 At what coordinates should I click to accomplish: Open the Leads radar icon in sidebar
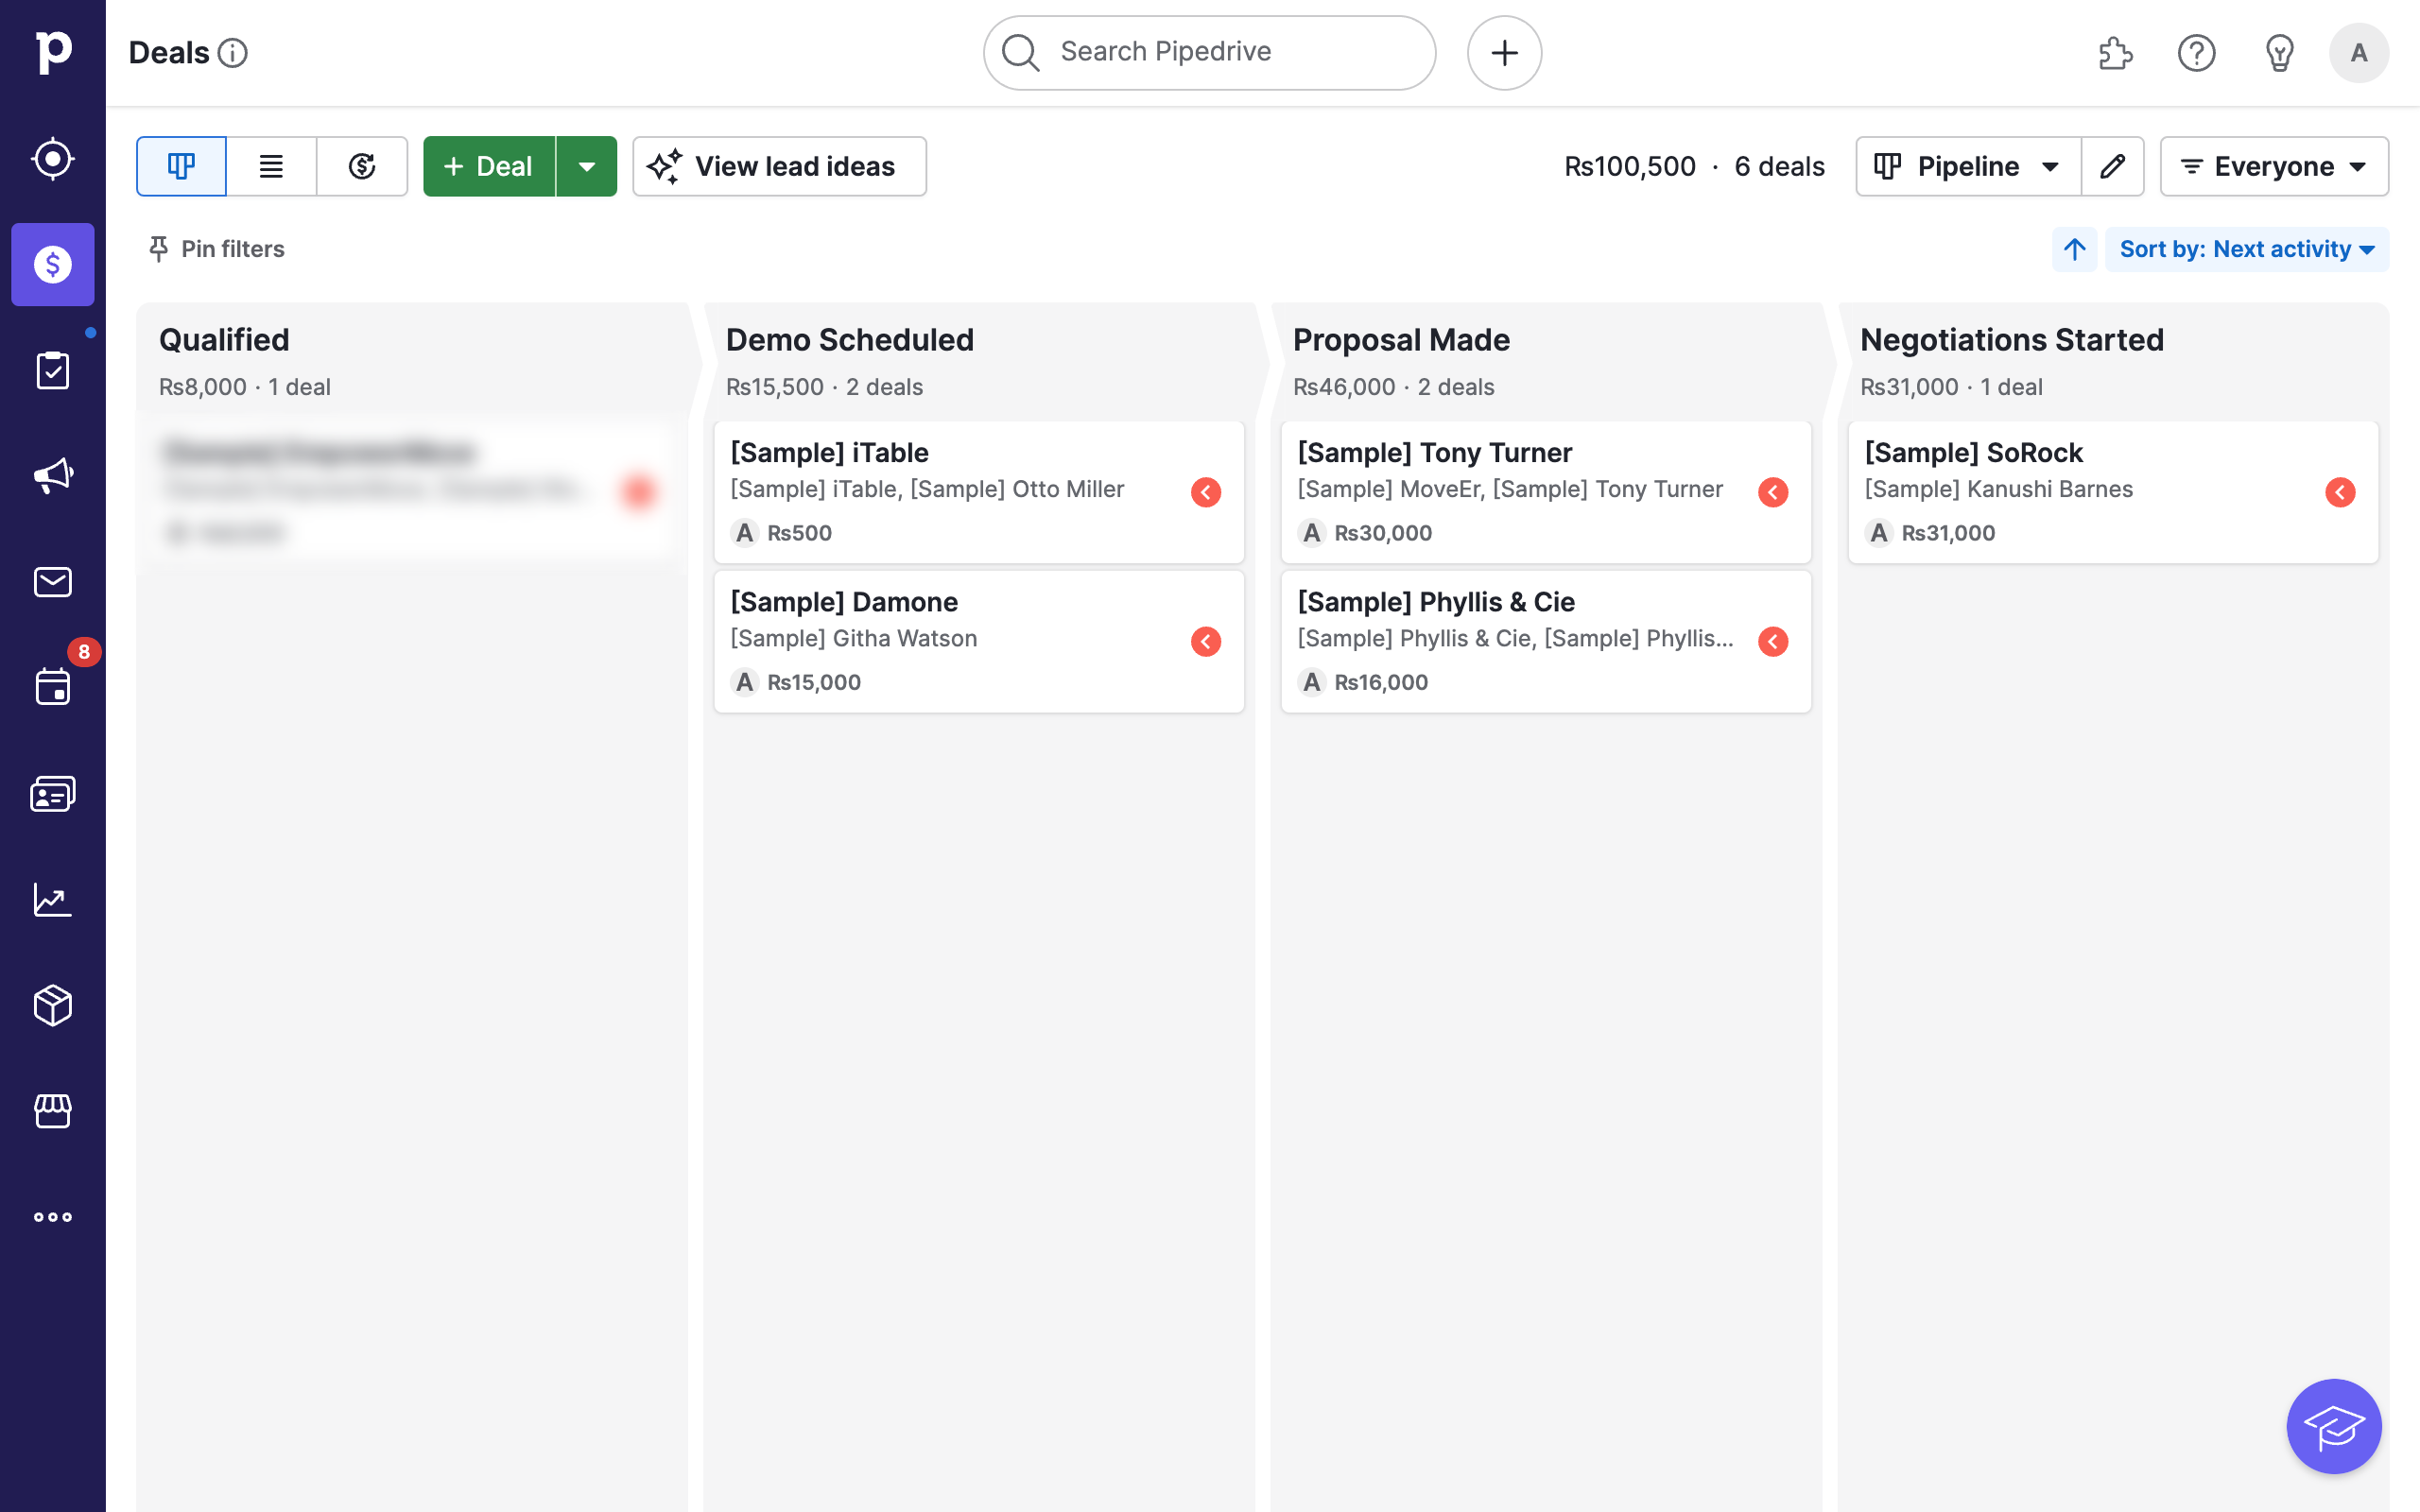tap(52, 159)
